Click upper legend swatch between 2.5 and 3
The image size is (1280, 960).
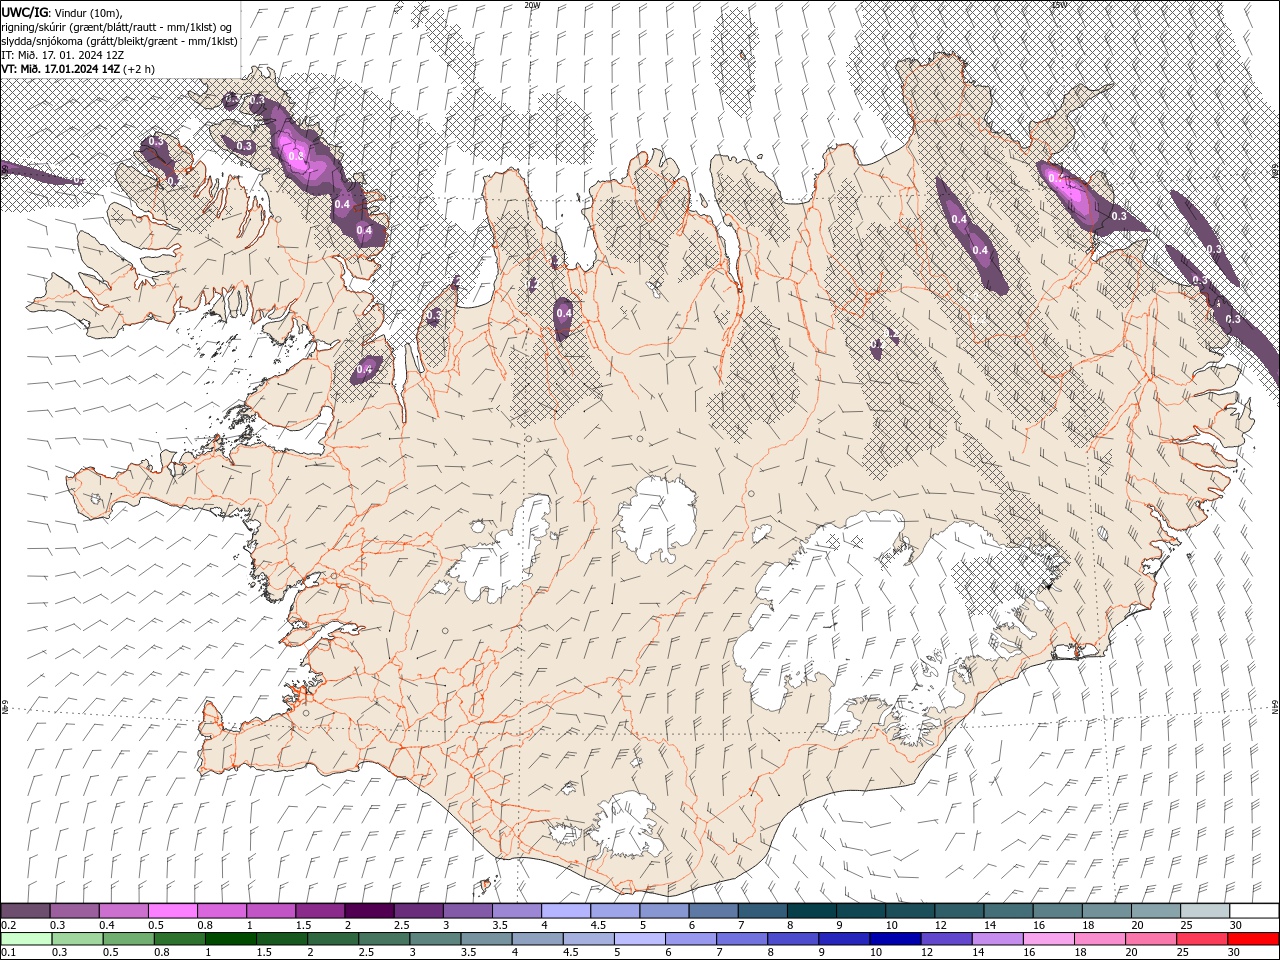pos(419,911)
